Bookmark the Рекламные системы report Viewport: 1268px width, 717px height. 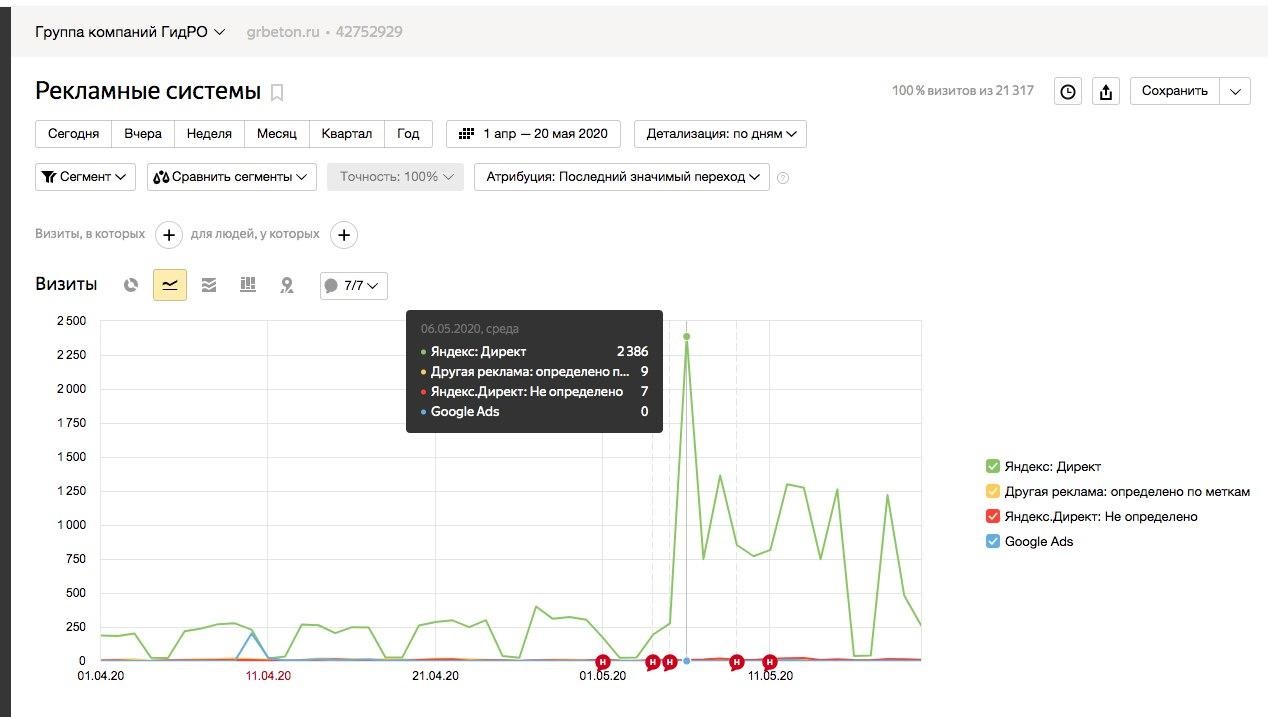coord(277,93)
